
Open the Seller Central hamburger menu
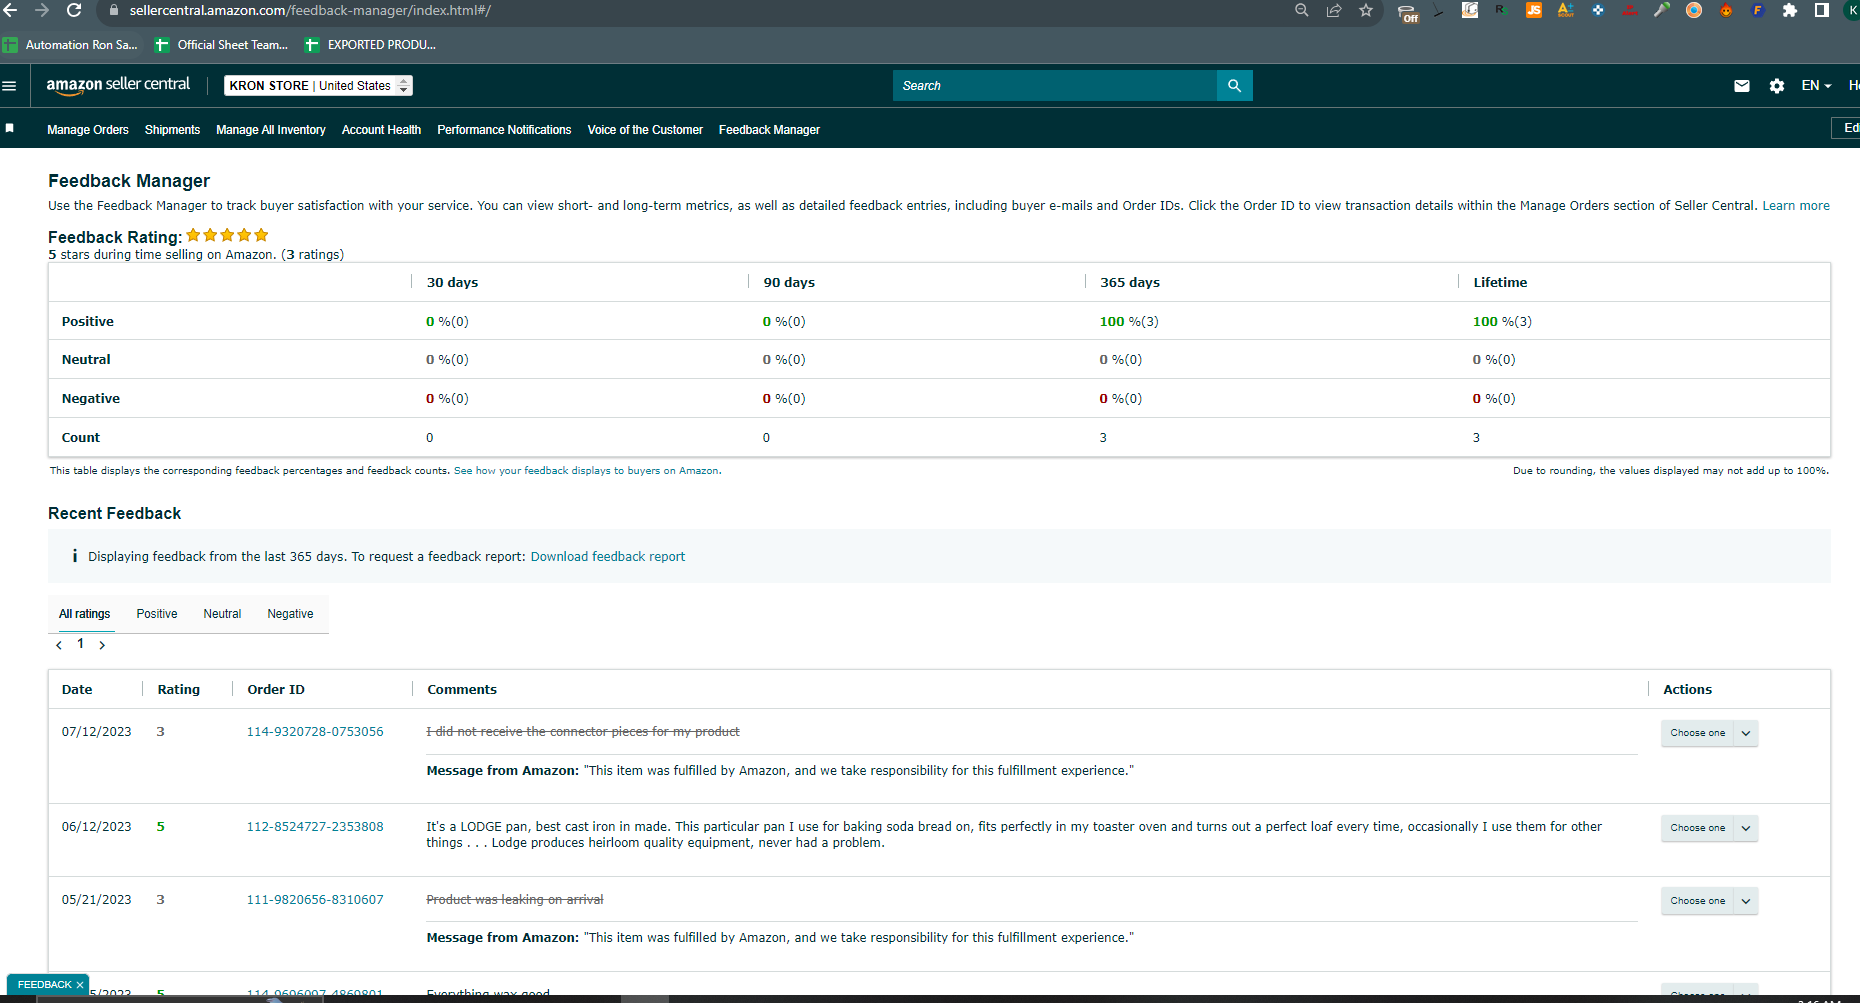[x=10, y=86]
